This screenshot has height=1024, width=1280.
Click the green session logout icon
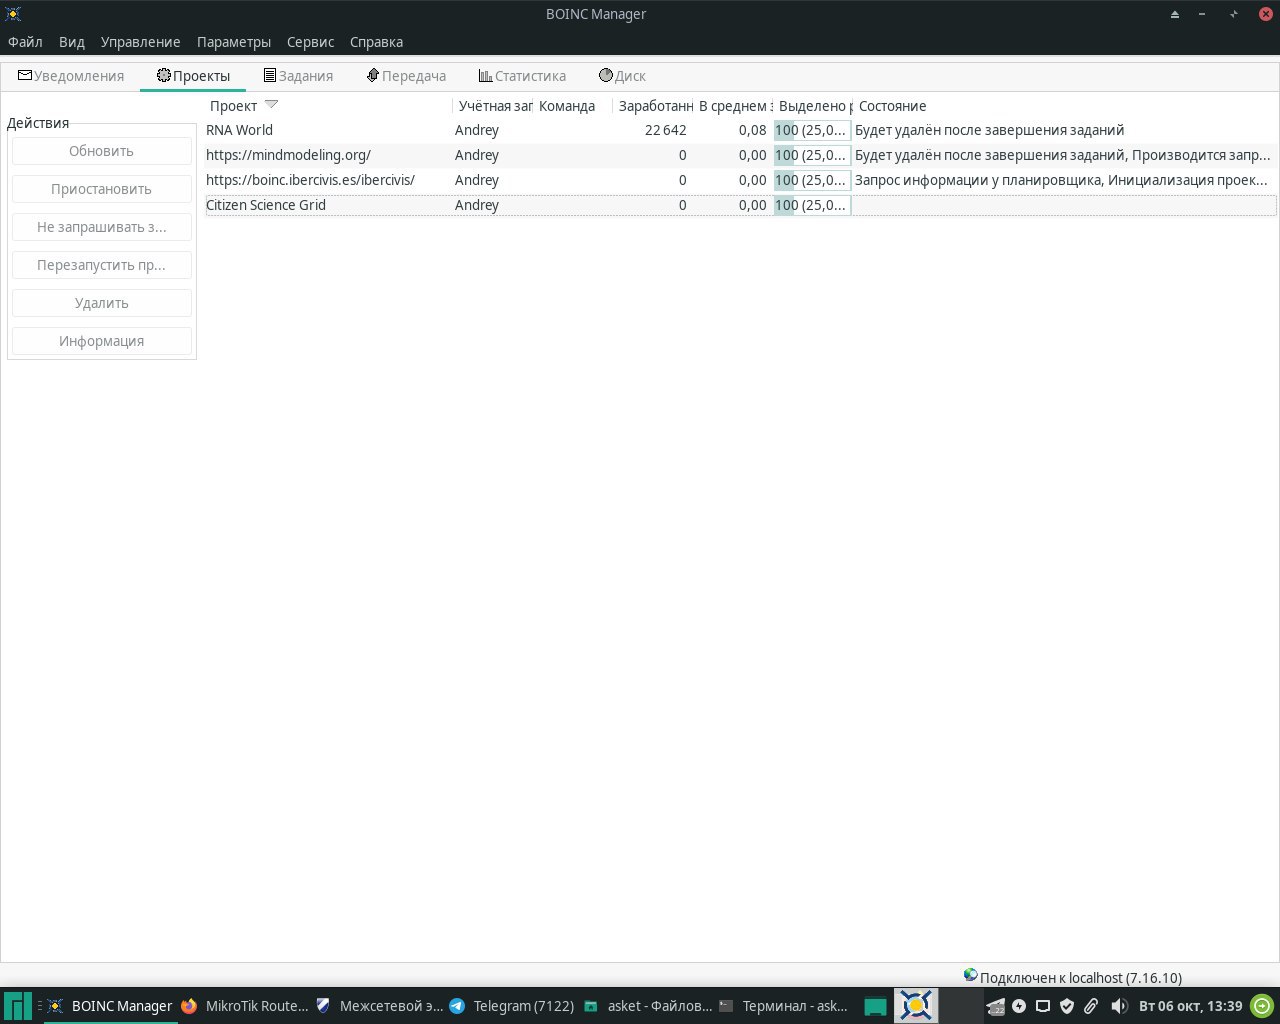[1263, 1006]
